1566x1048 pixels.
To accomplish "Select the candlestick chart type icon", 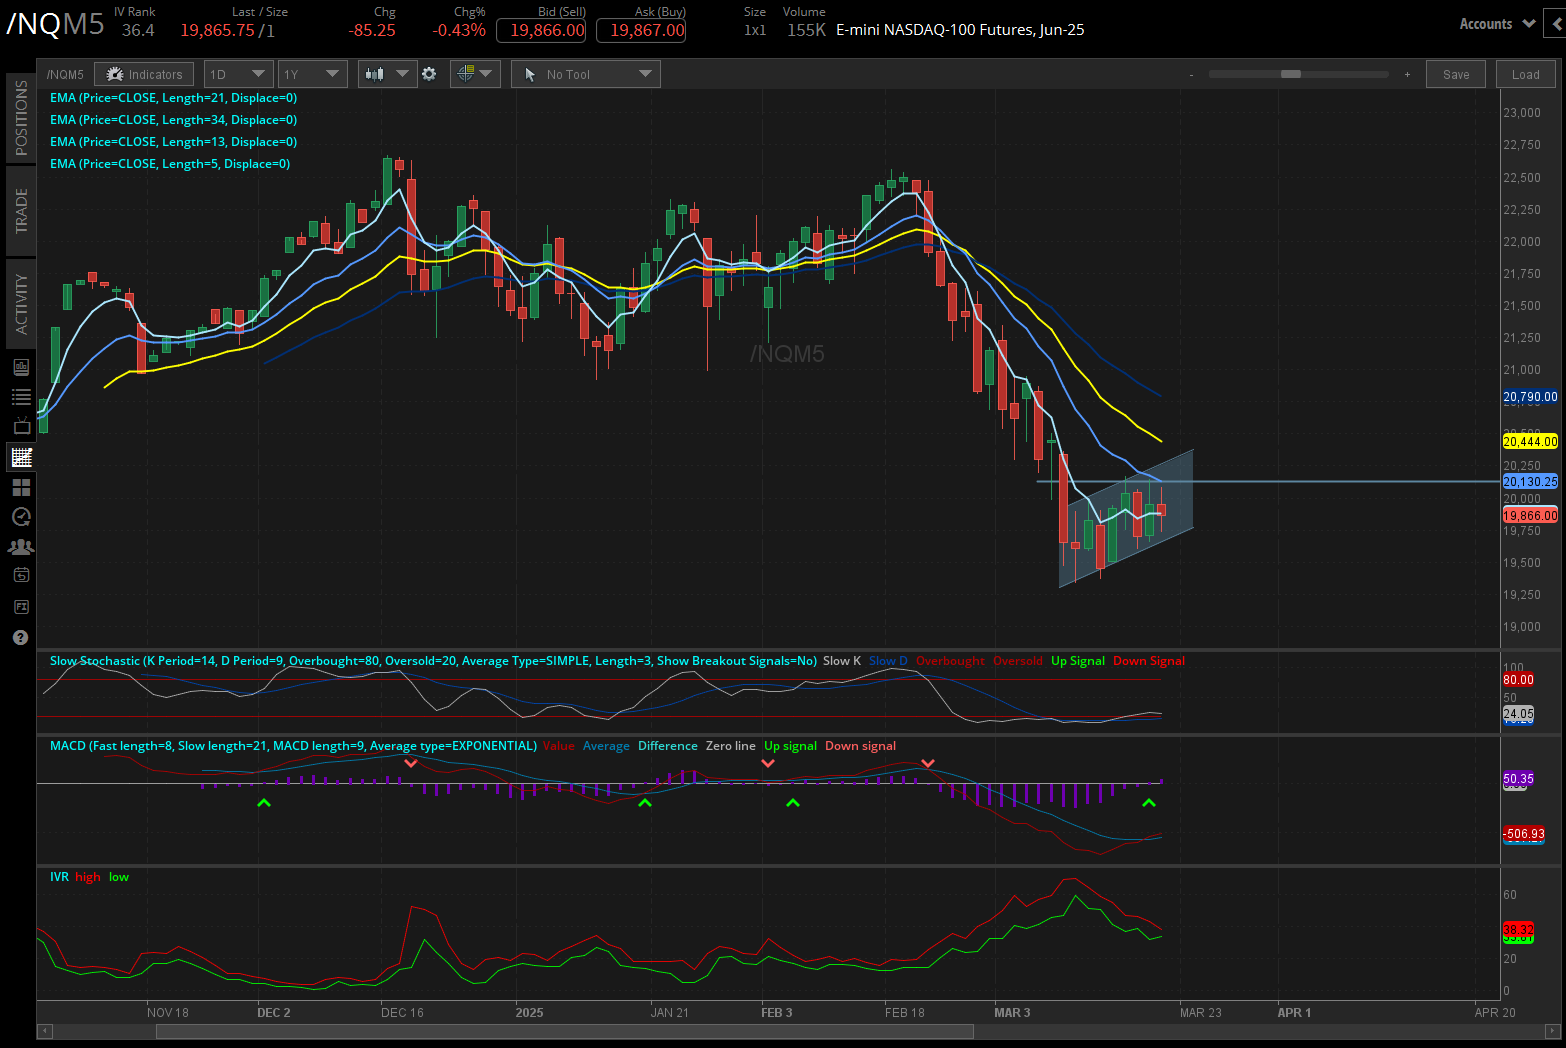I will coord(377,73).
